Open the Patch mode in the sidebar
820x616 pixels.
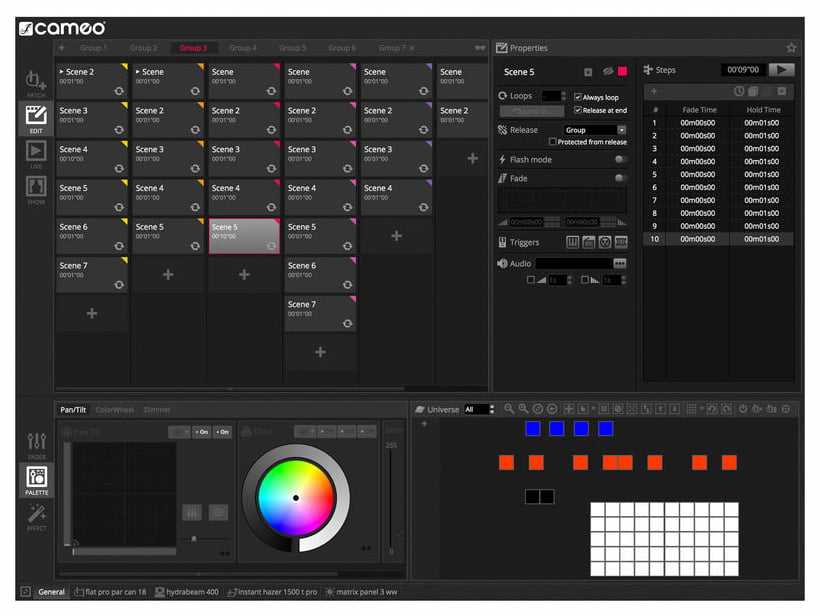[36, 82]
